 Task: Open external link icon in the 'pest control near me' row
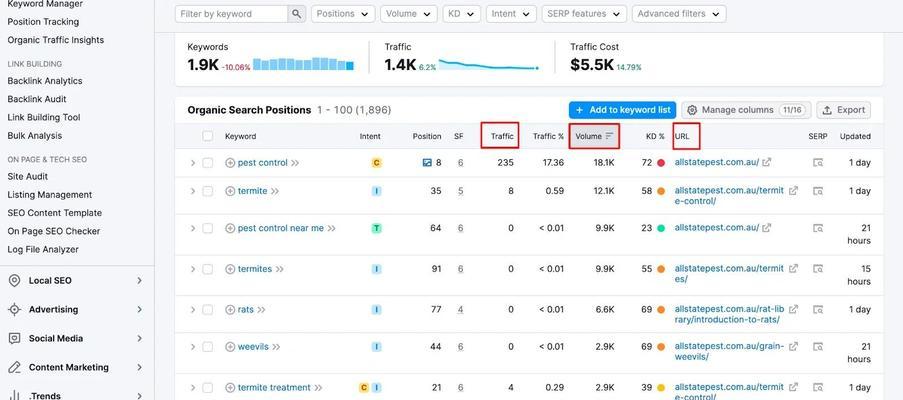tap(767, 228)
